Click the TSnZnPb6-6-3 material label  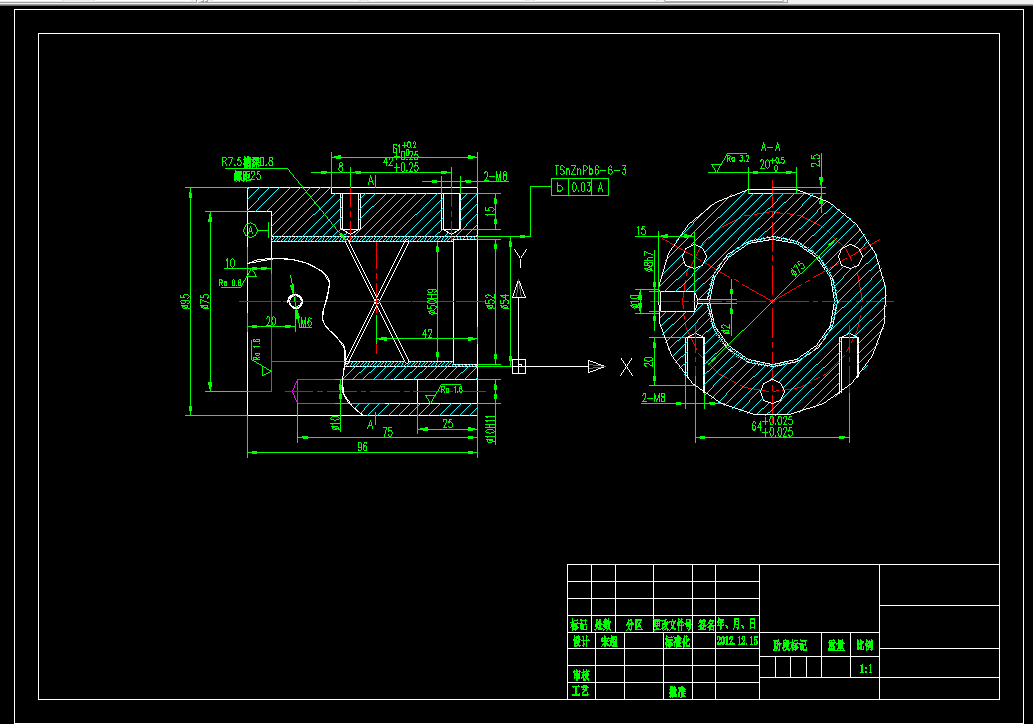click(590, 170)
